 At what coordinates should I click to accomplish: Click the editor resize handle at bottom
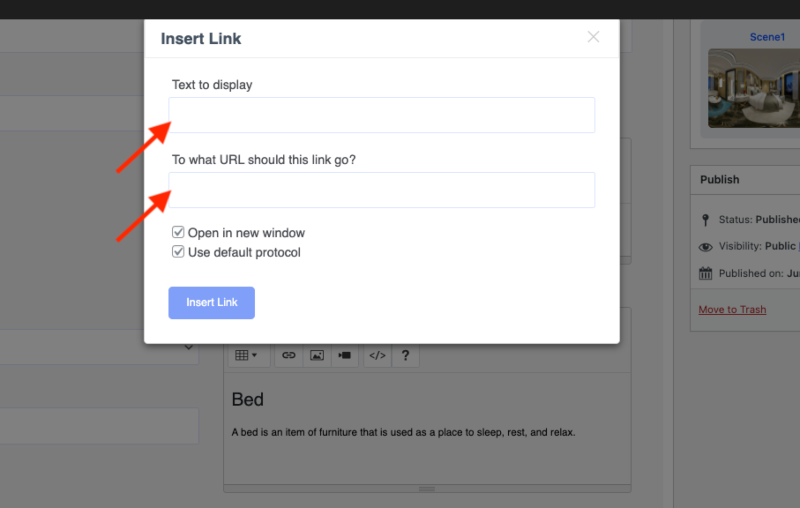[x=427, y=489]
